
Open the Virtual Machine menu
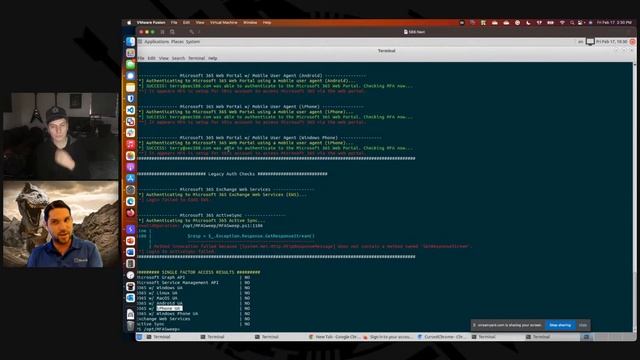pyautogui.click(x=223, y=22)
